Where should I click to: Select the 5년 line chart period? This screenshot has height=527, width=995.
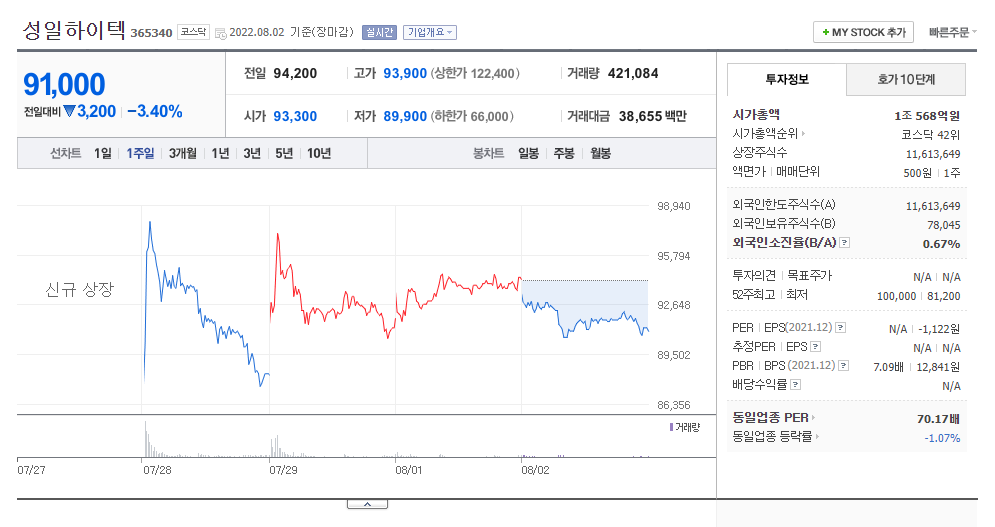click(284, 154)
